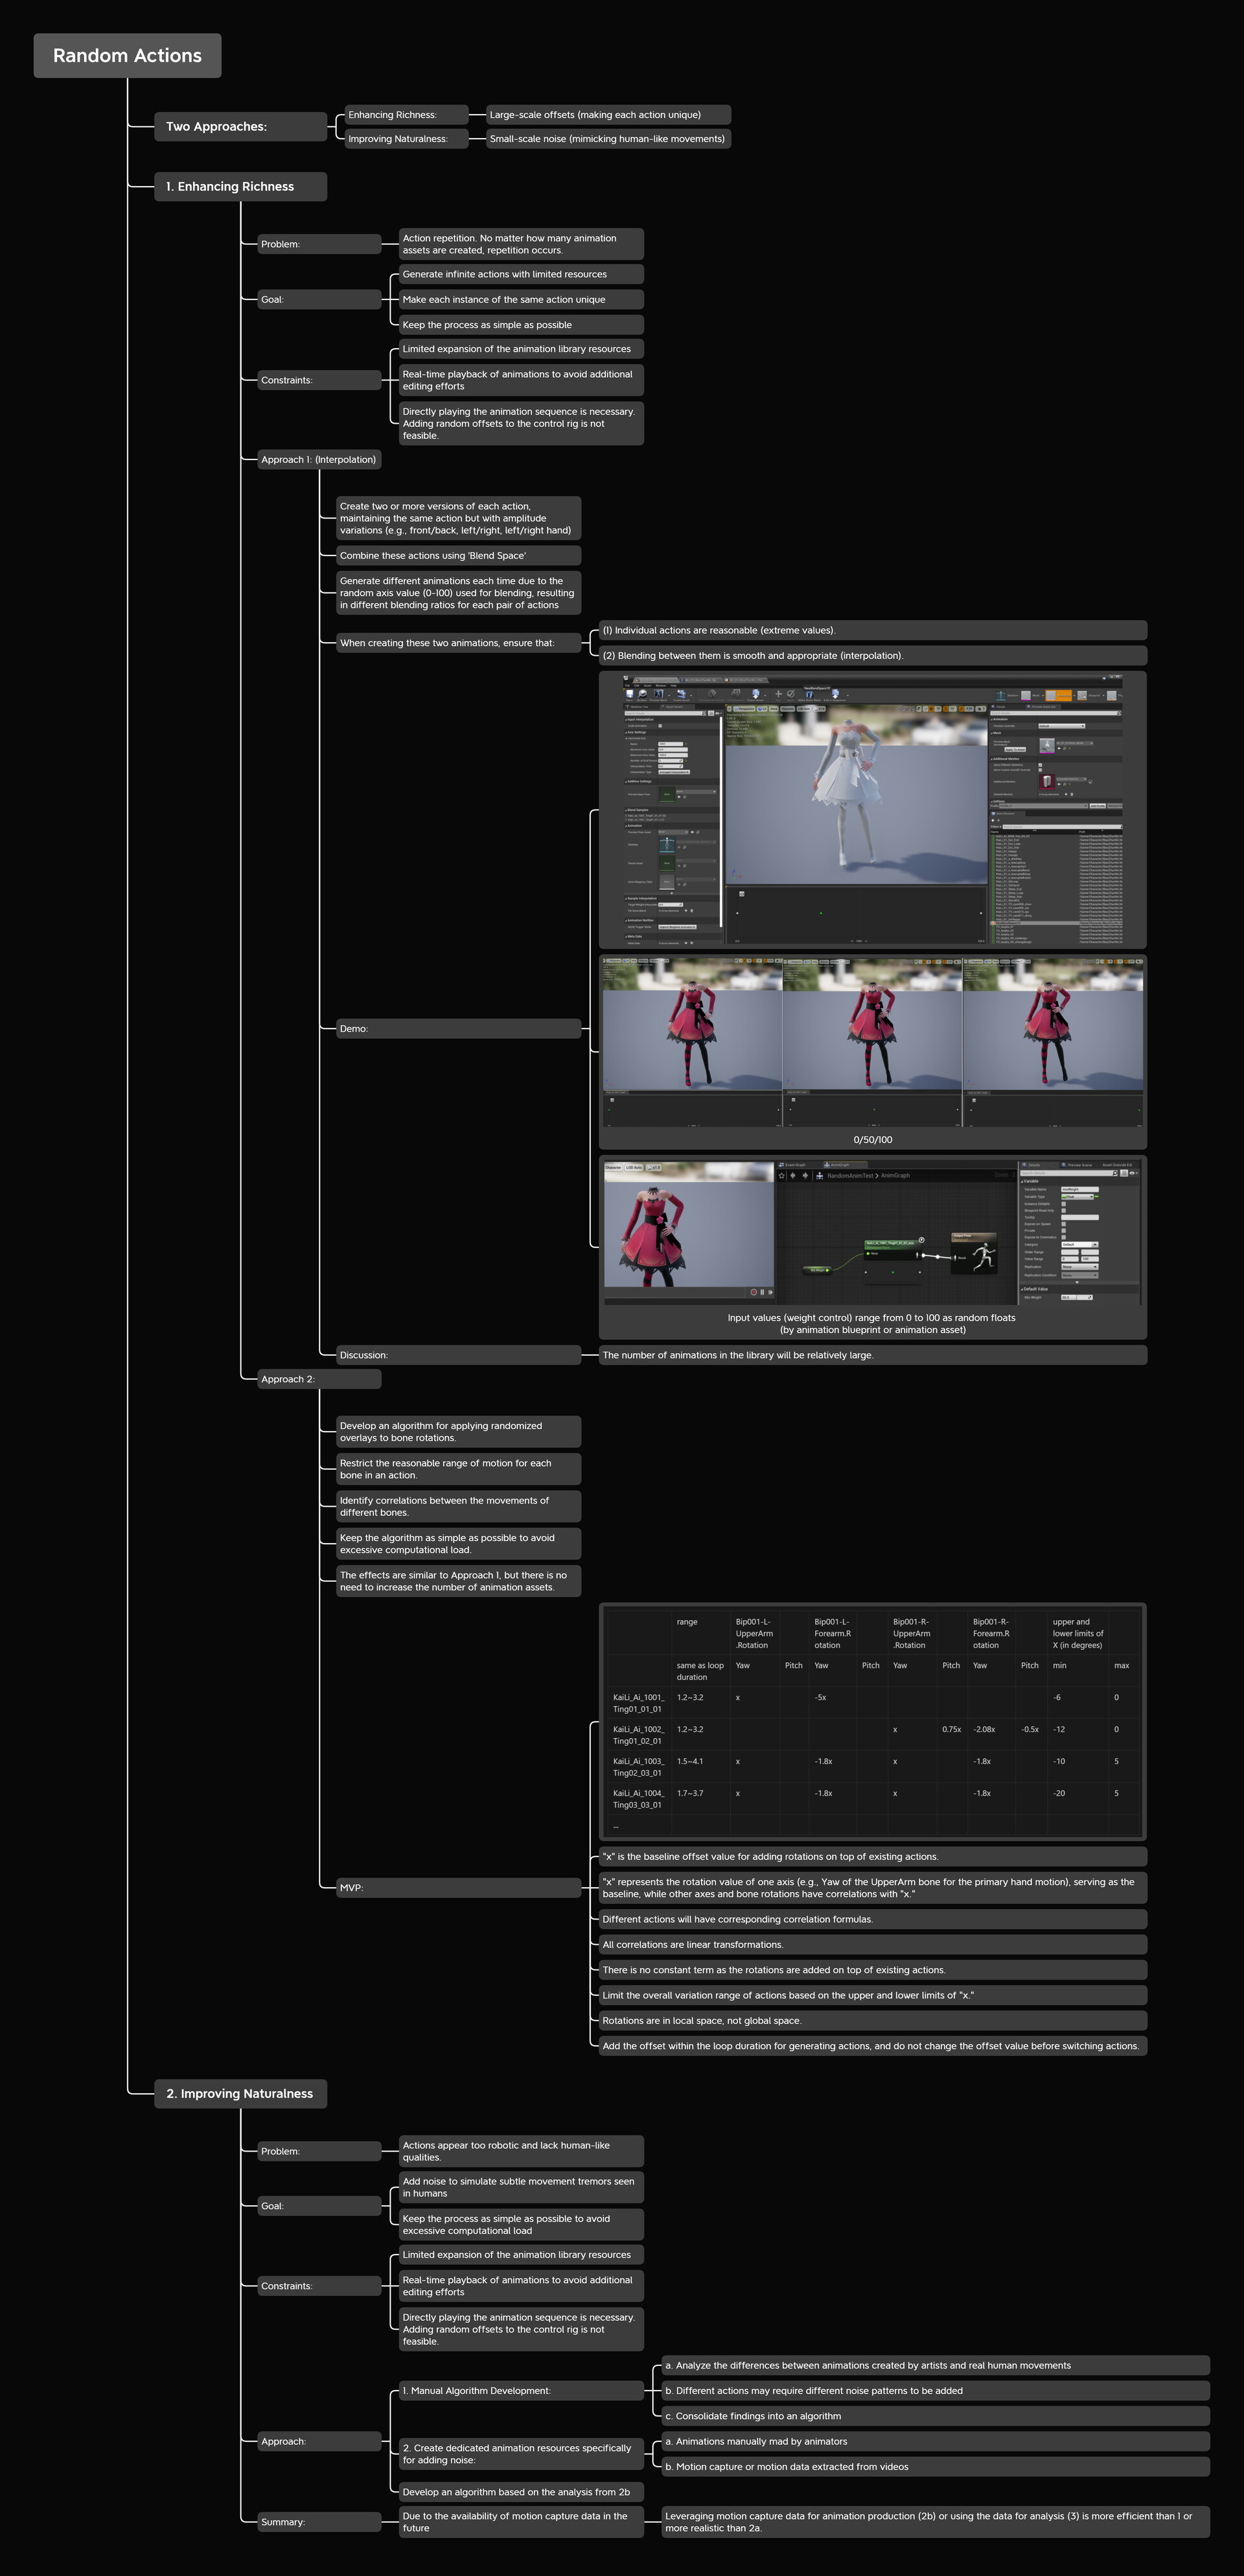Click the Apply To Asset button
1244x2576 pixels.
point(1016,750)
